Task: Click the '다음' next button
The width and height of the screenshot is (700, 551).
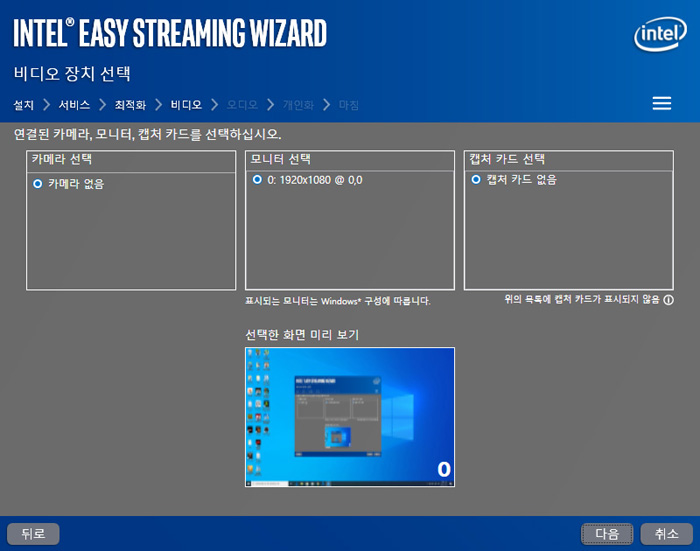Action: pos(607,534)
